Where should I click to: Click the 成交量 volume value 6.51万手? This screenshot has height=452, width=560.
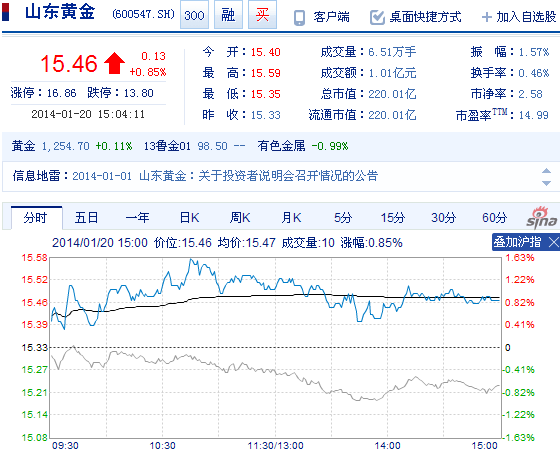392,52
